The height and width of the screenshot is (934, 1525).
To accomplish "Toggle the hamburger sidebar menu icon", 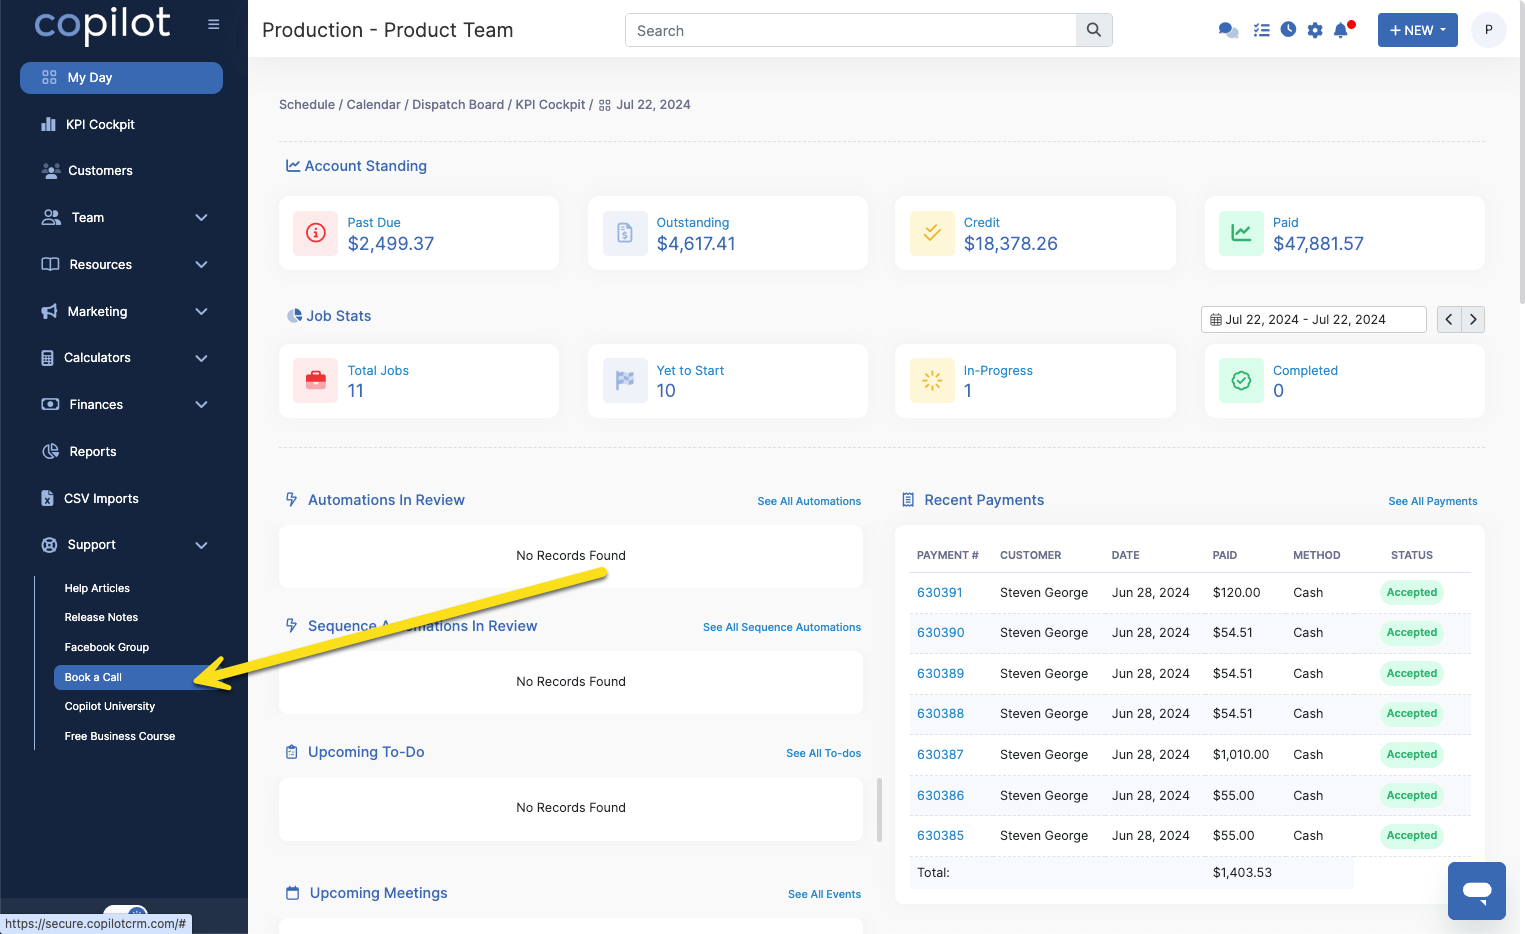I will click(x=213, y=24).
